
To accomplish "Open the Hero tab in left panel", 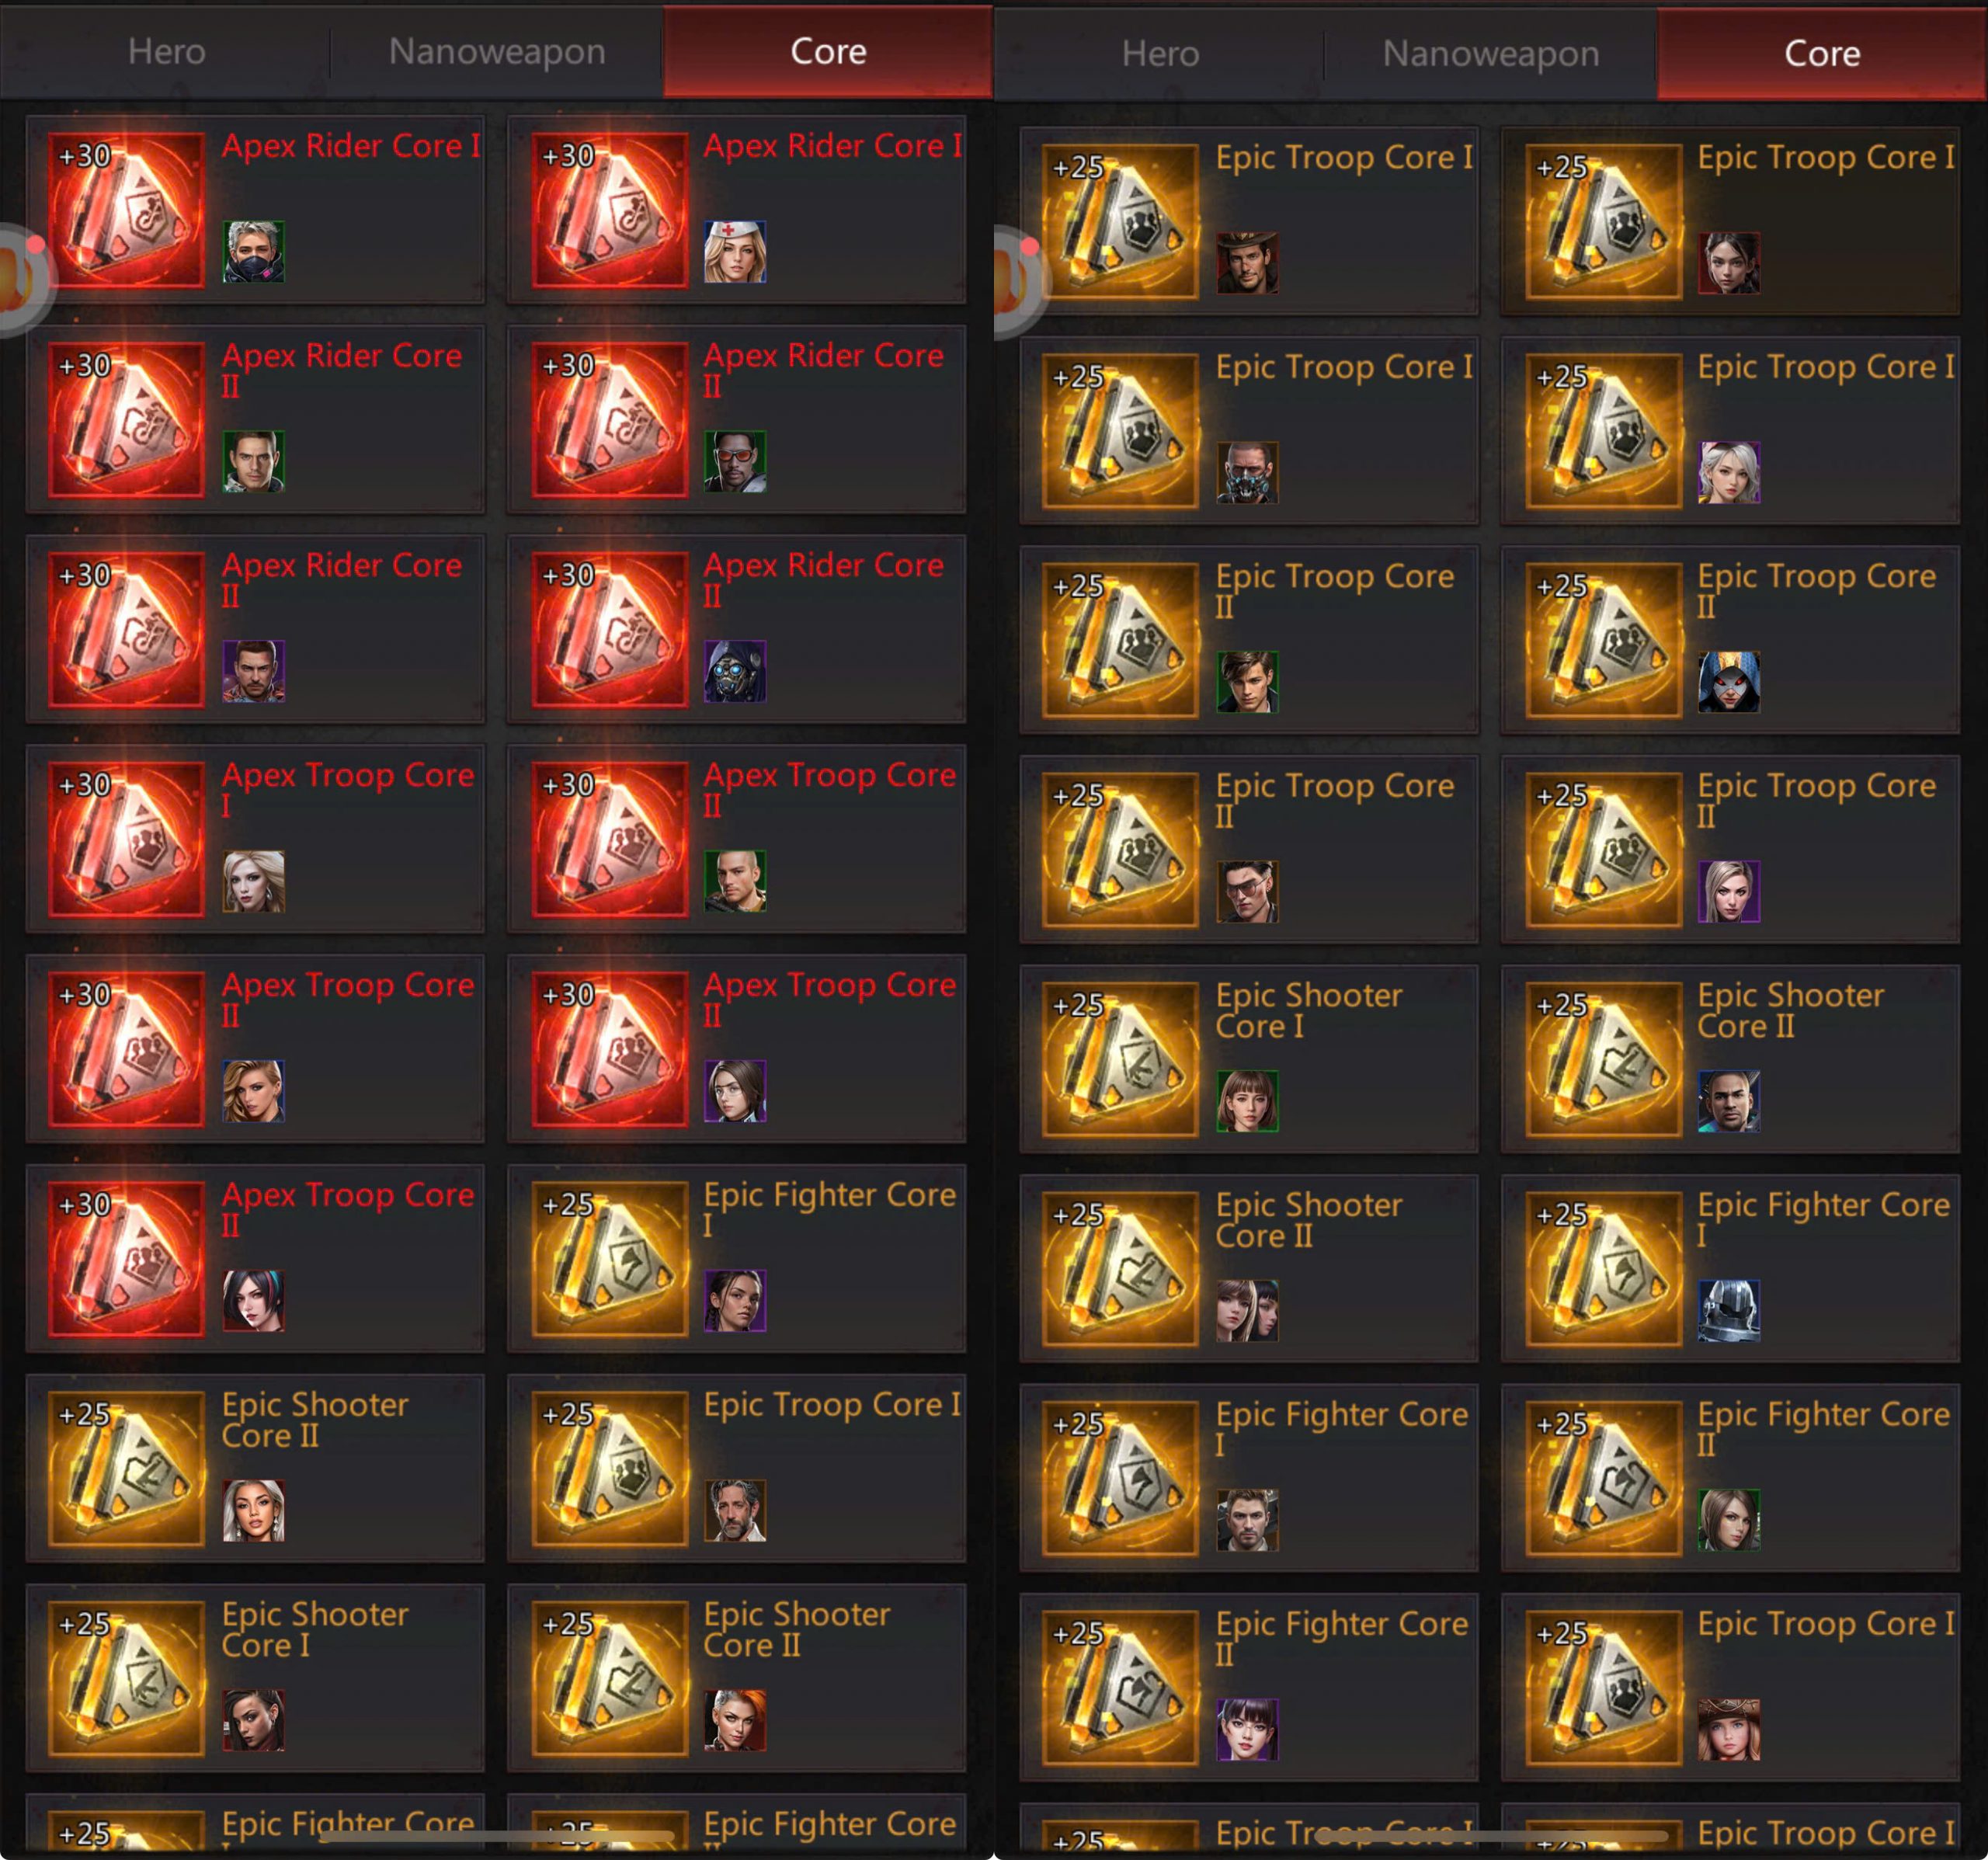I will [x=166, y=51].
